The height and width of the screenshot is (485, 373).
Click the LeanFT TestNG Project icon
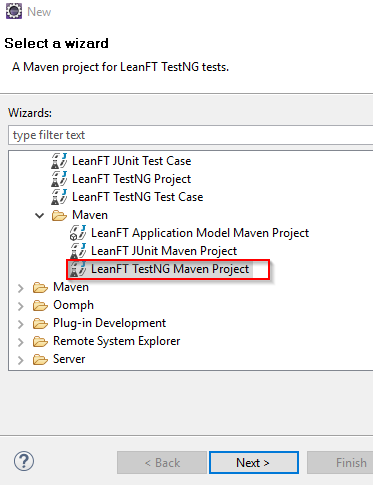pos(59,179)
